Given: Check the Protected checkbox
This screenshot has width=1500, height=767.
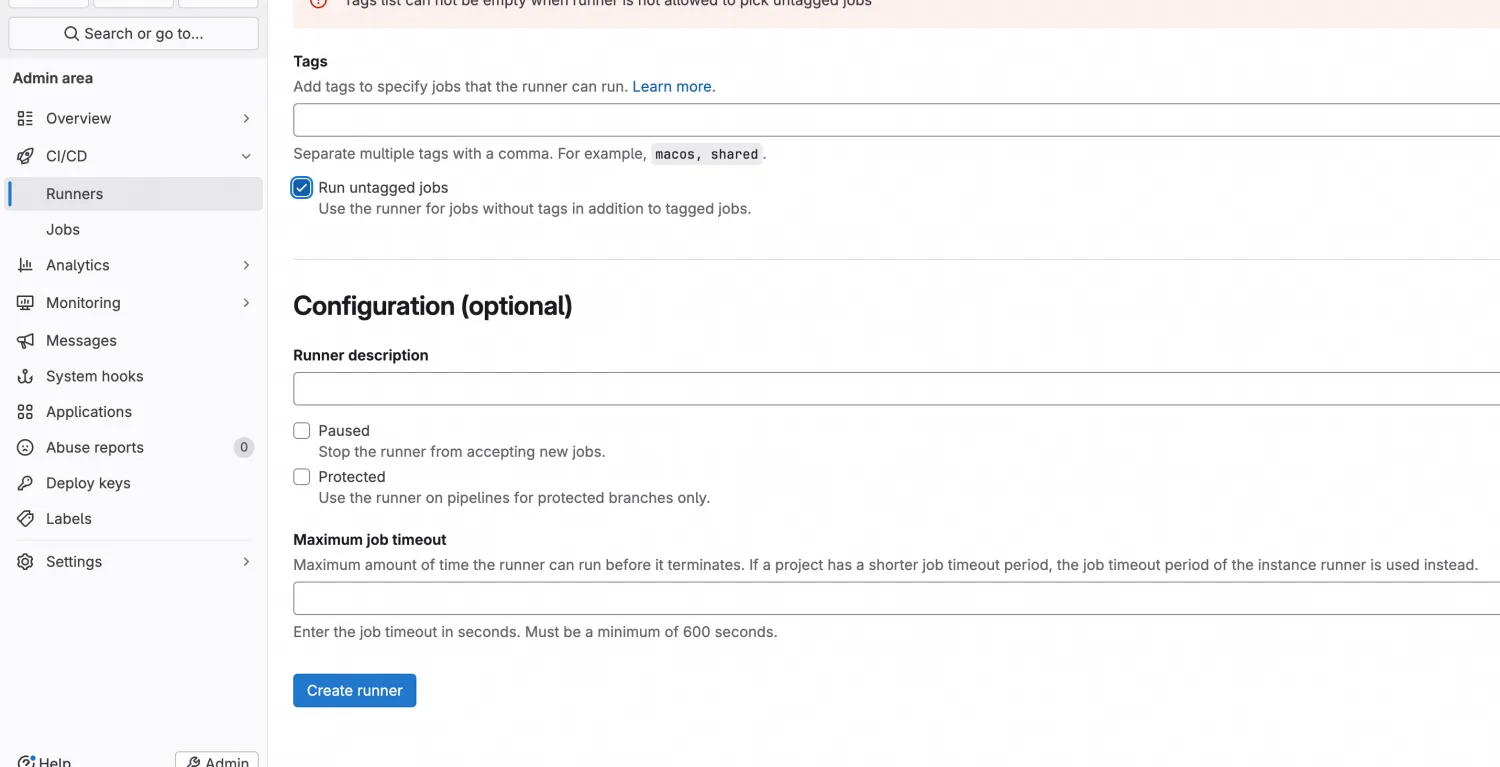Looking at the screenshot, I should pyautogui.click(x=301, y=476).
